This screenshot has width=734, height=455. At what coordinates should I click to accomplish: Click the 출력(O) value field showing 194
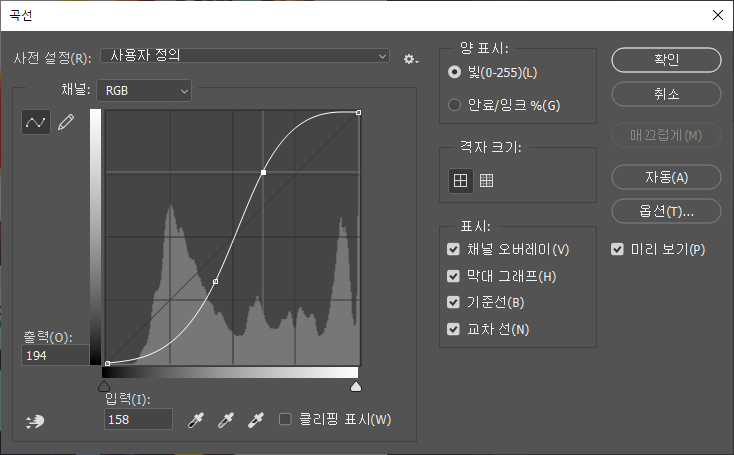coord(55,355)
